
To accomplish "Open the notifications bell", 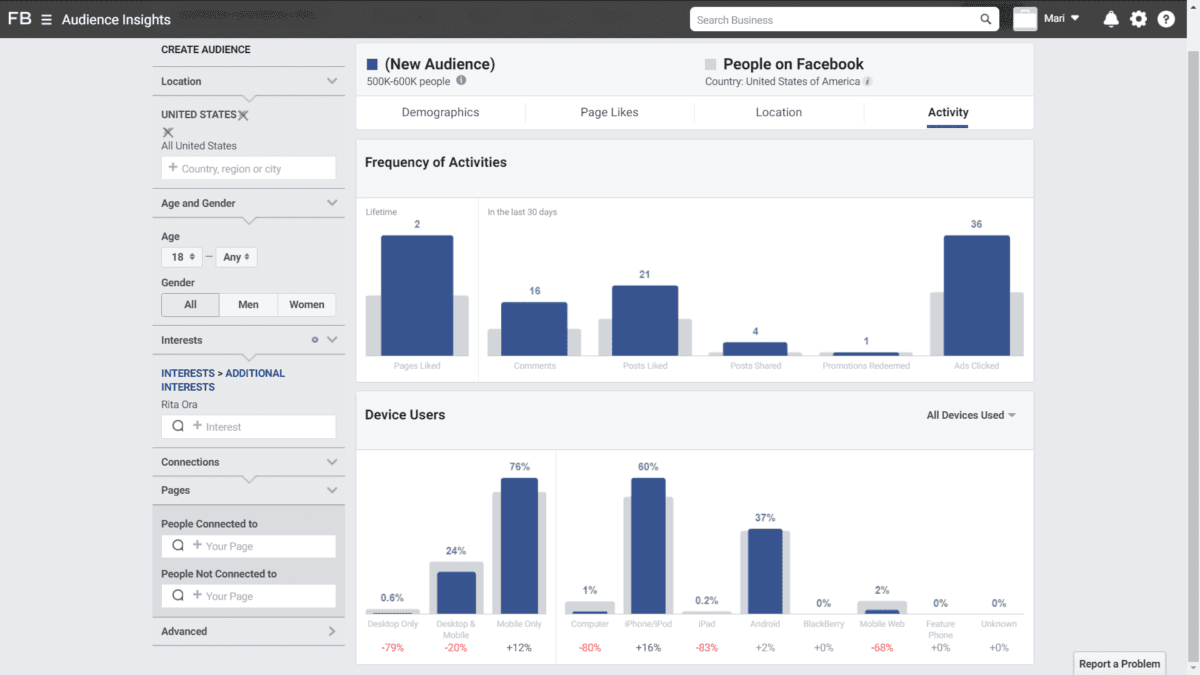I will (x=1111, y=19).
